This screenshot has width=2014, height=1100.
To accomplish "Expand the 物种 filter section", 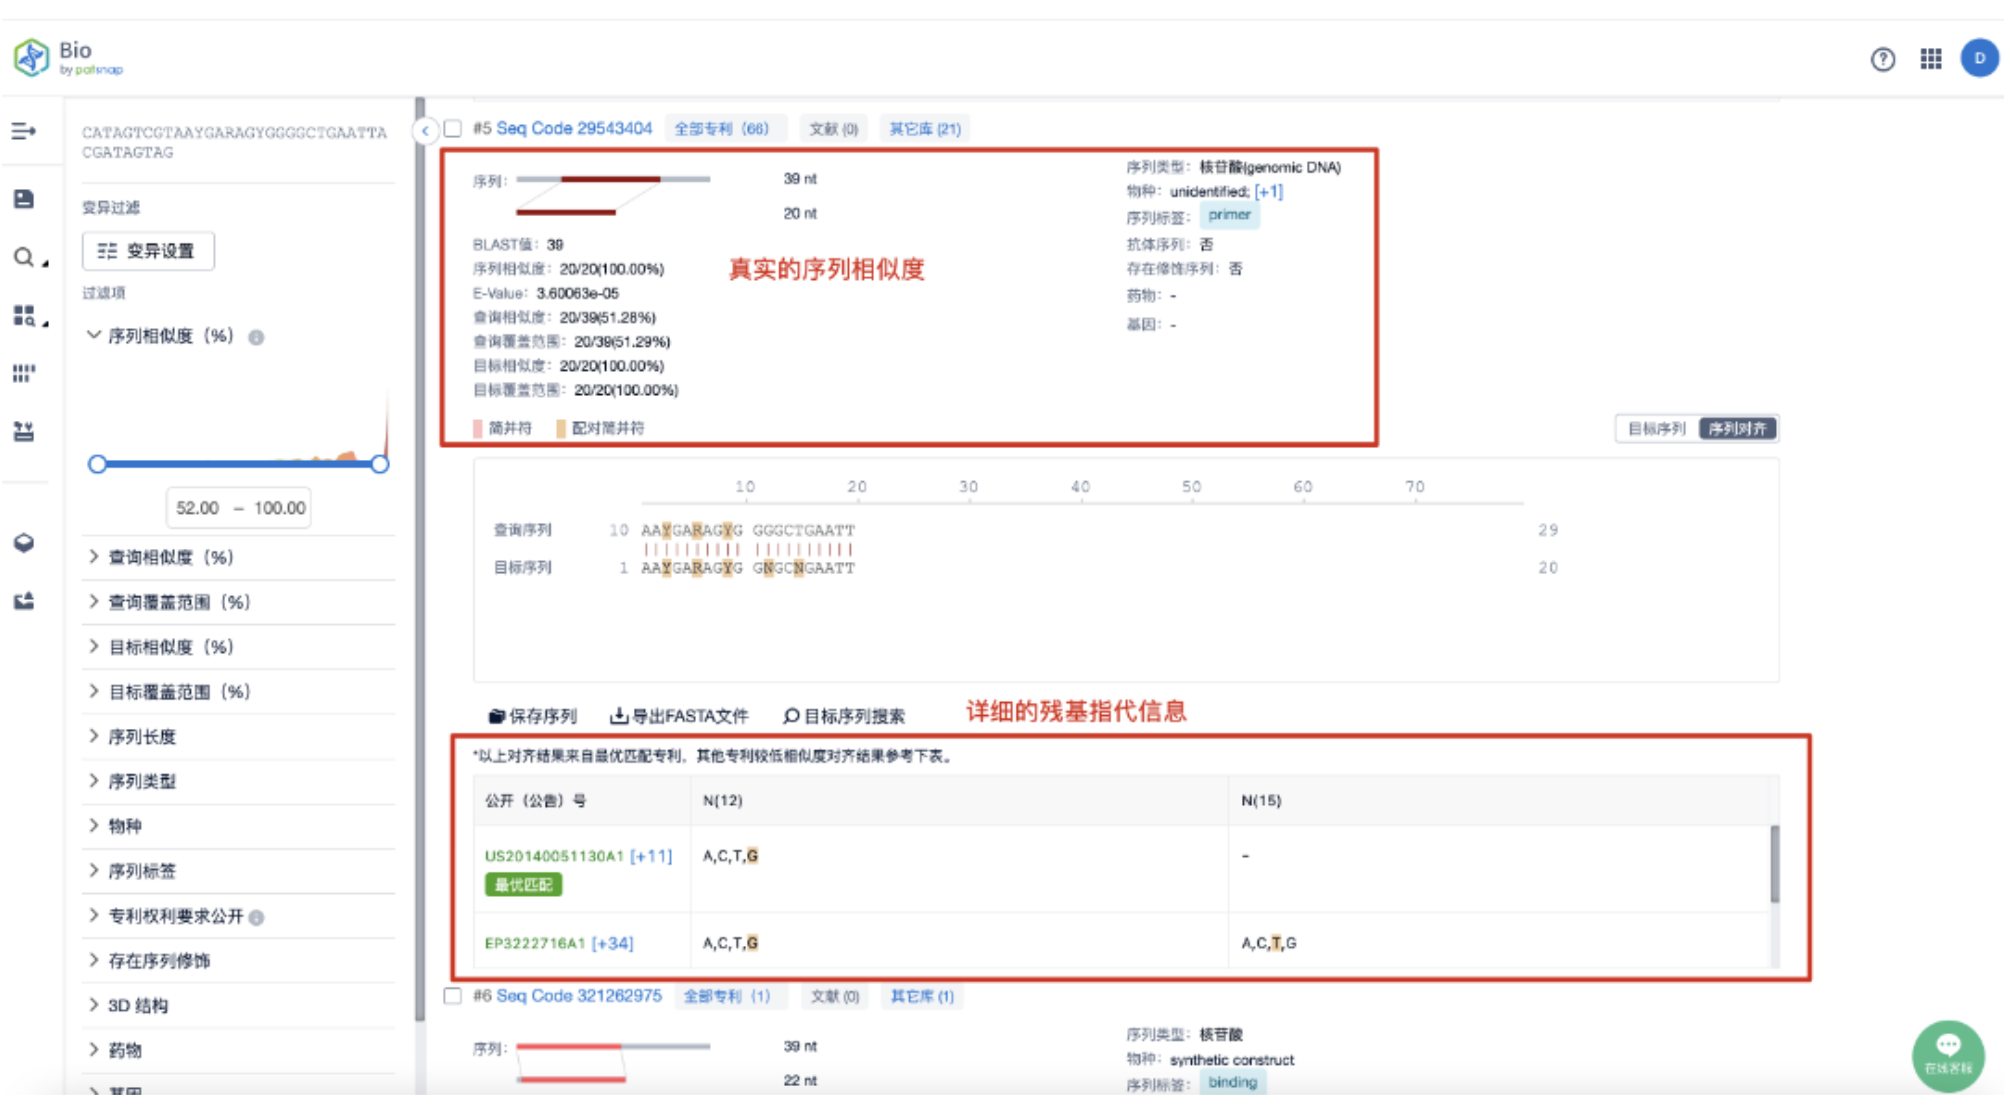I will [125, 826].
